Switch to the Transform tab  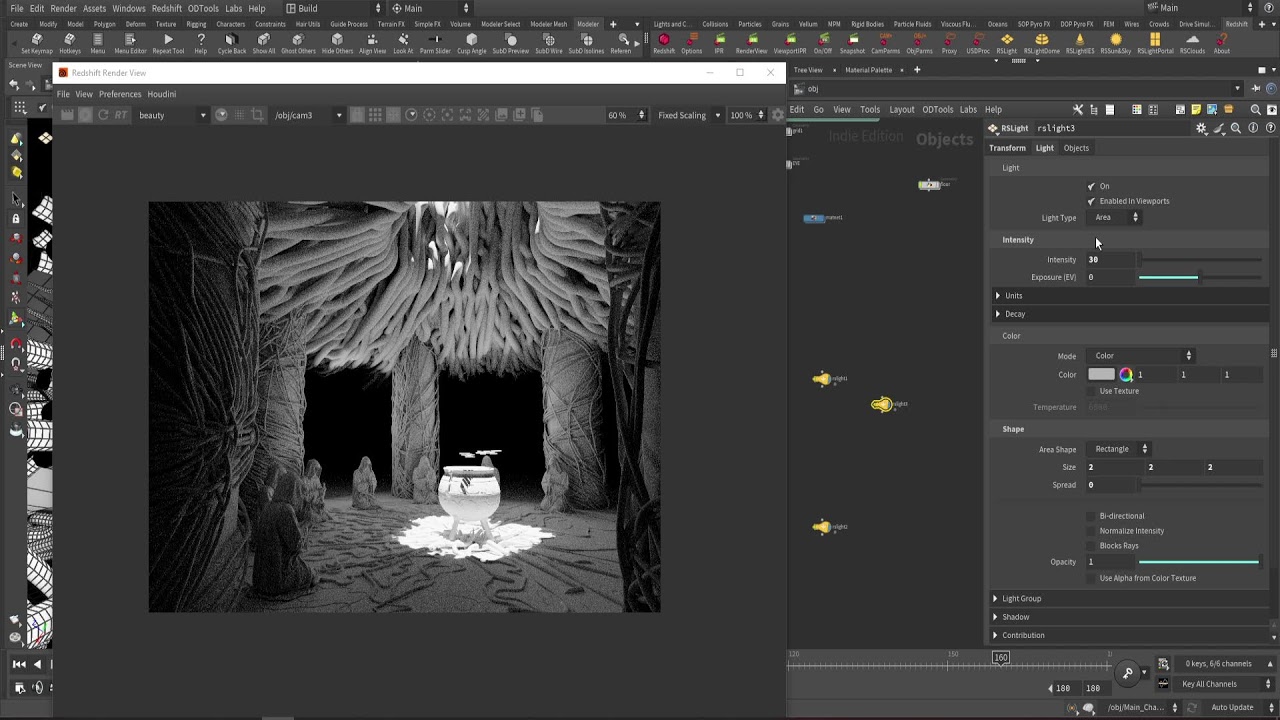coord(1007,148)
